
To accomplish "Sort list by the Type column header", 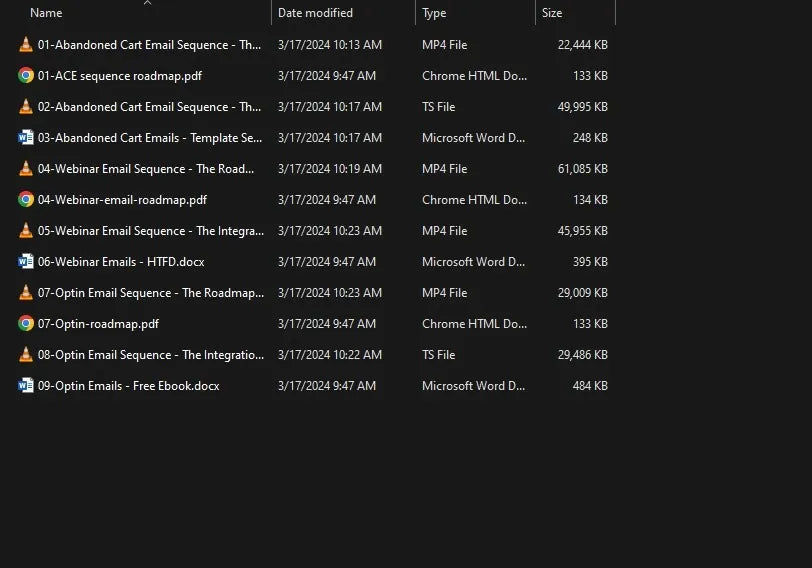I will click(434, 13).
